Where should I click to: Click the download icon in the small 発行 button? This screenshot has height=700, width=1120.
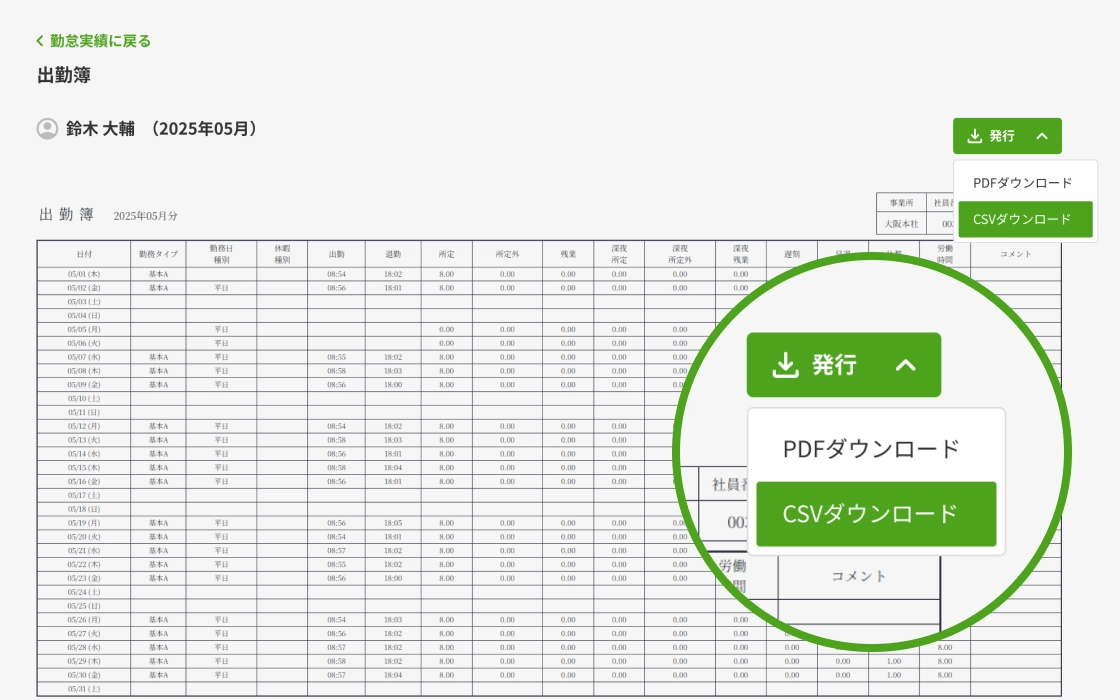[974, 136]
